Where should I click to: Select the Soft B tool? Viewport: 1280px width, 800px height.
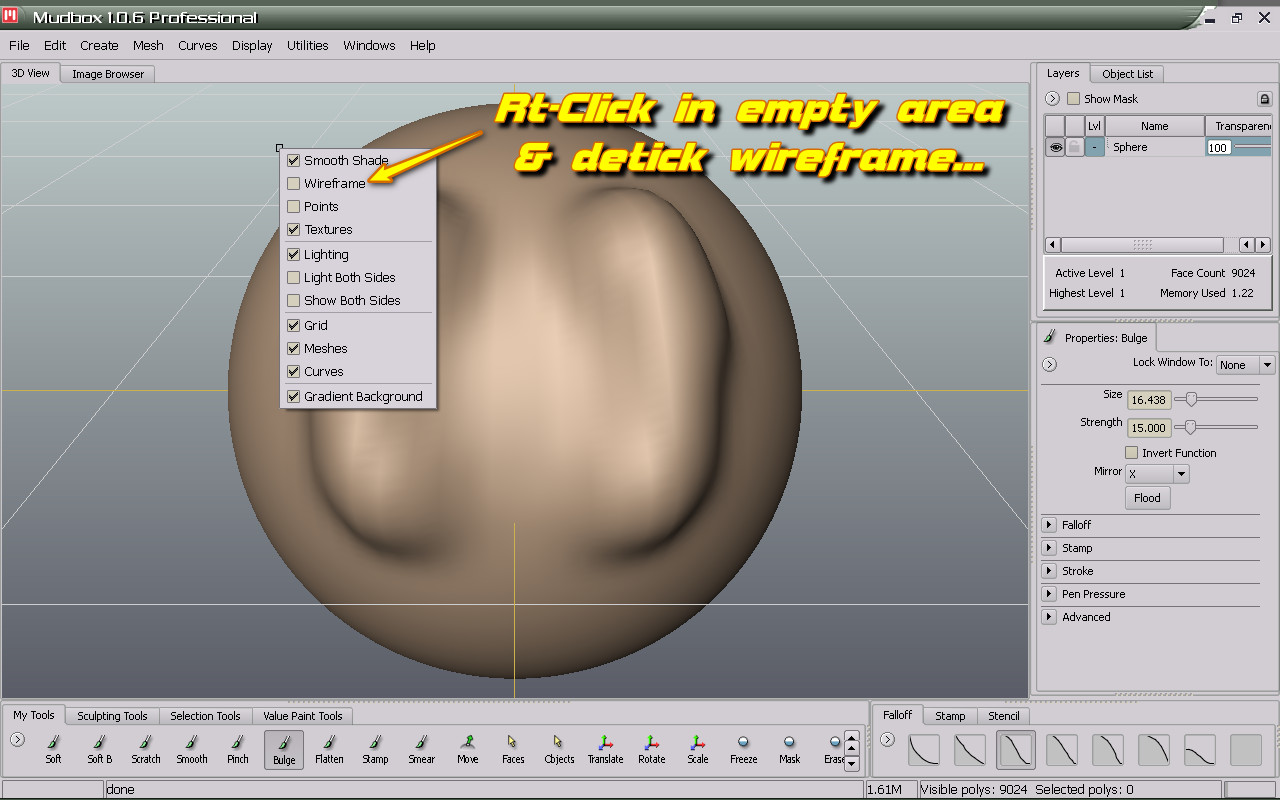click(x=100, y=749)
